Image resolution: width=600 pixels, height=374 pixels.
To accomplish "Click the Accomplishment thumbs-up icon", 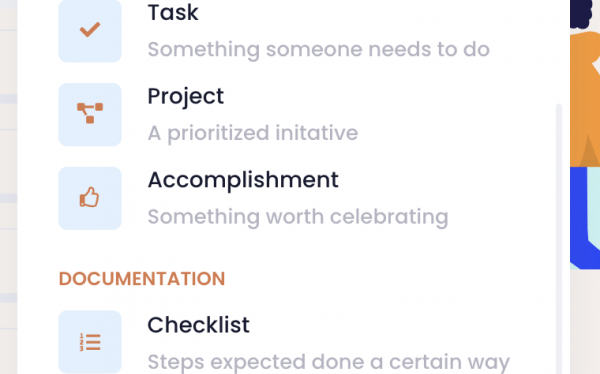I will (90, 198).
